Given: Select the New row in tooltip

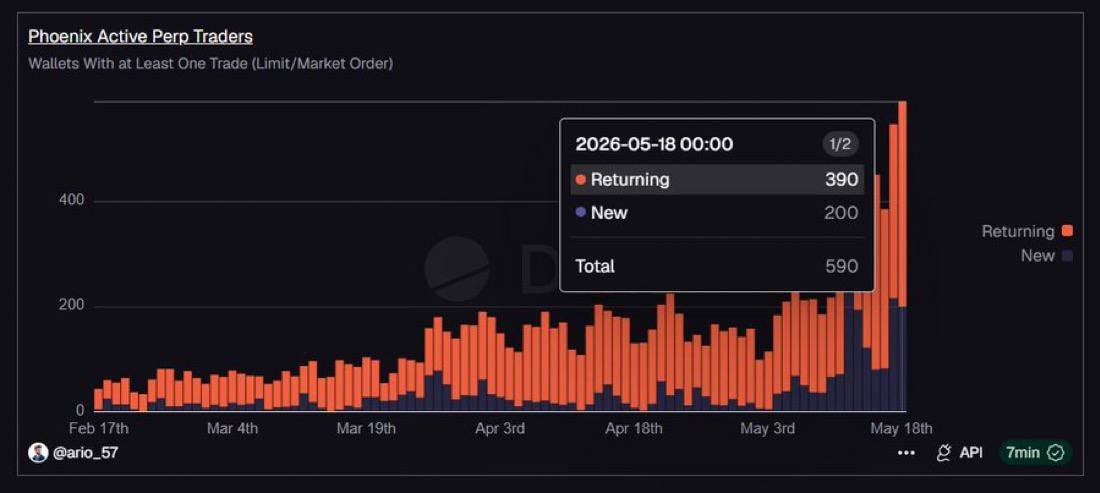Looking at the screenshot, I should tap(717, 212).
